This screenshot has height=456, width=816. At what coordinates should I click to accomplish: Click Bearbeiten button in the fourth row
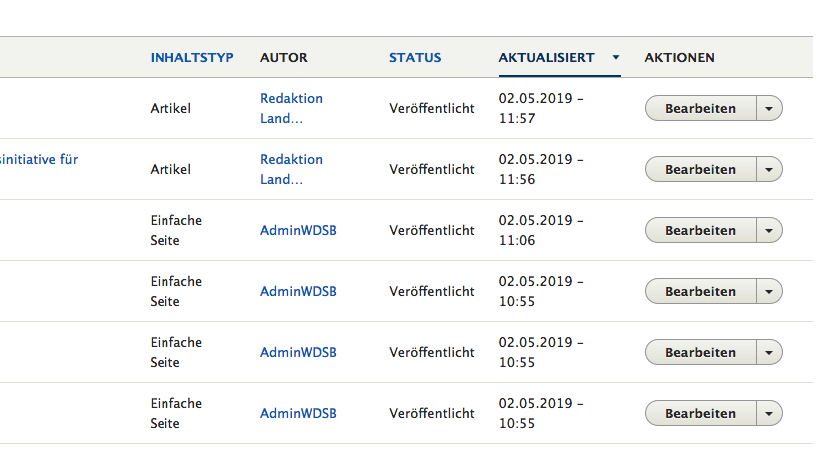point(700,292)
